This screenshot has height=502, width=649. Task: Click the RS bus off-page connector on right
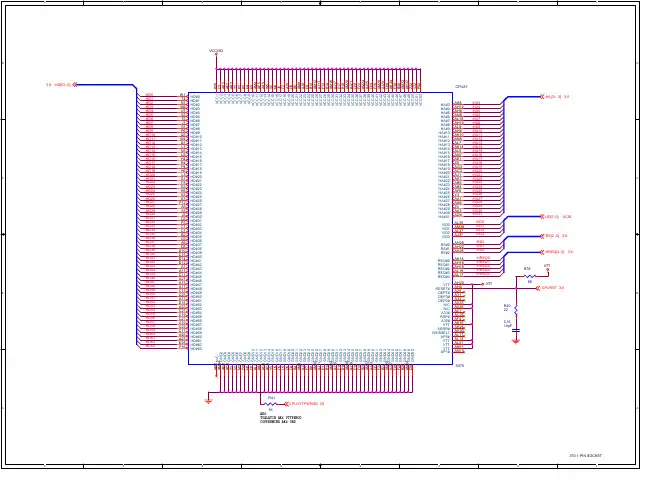(542, 236)
